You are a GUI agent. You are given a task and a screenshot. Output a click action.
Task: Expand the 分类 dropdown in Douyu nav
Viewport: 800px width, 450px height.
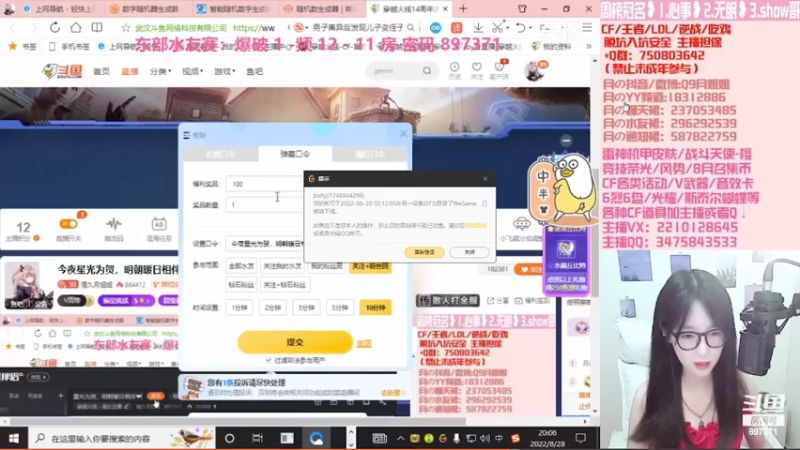tap(160, 71)
